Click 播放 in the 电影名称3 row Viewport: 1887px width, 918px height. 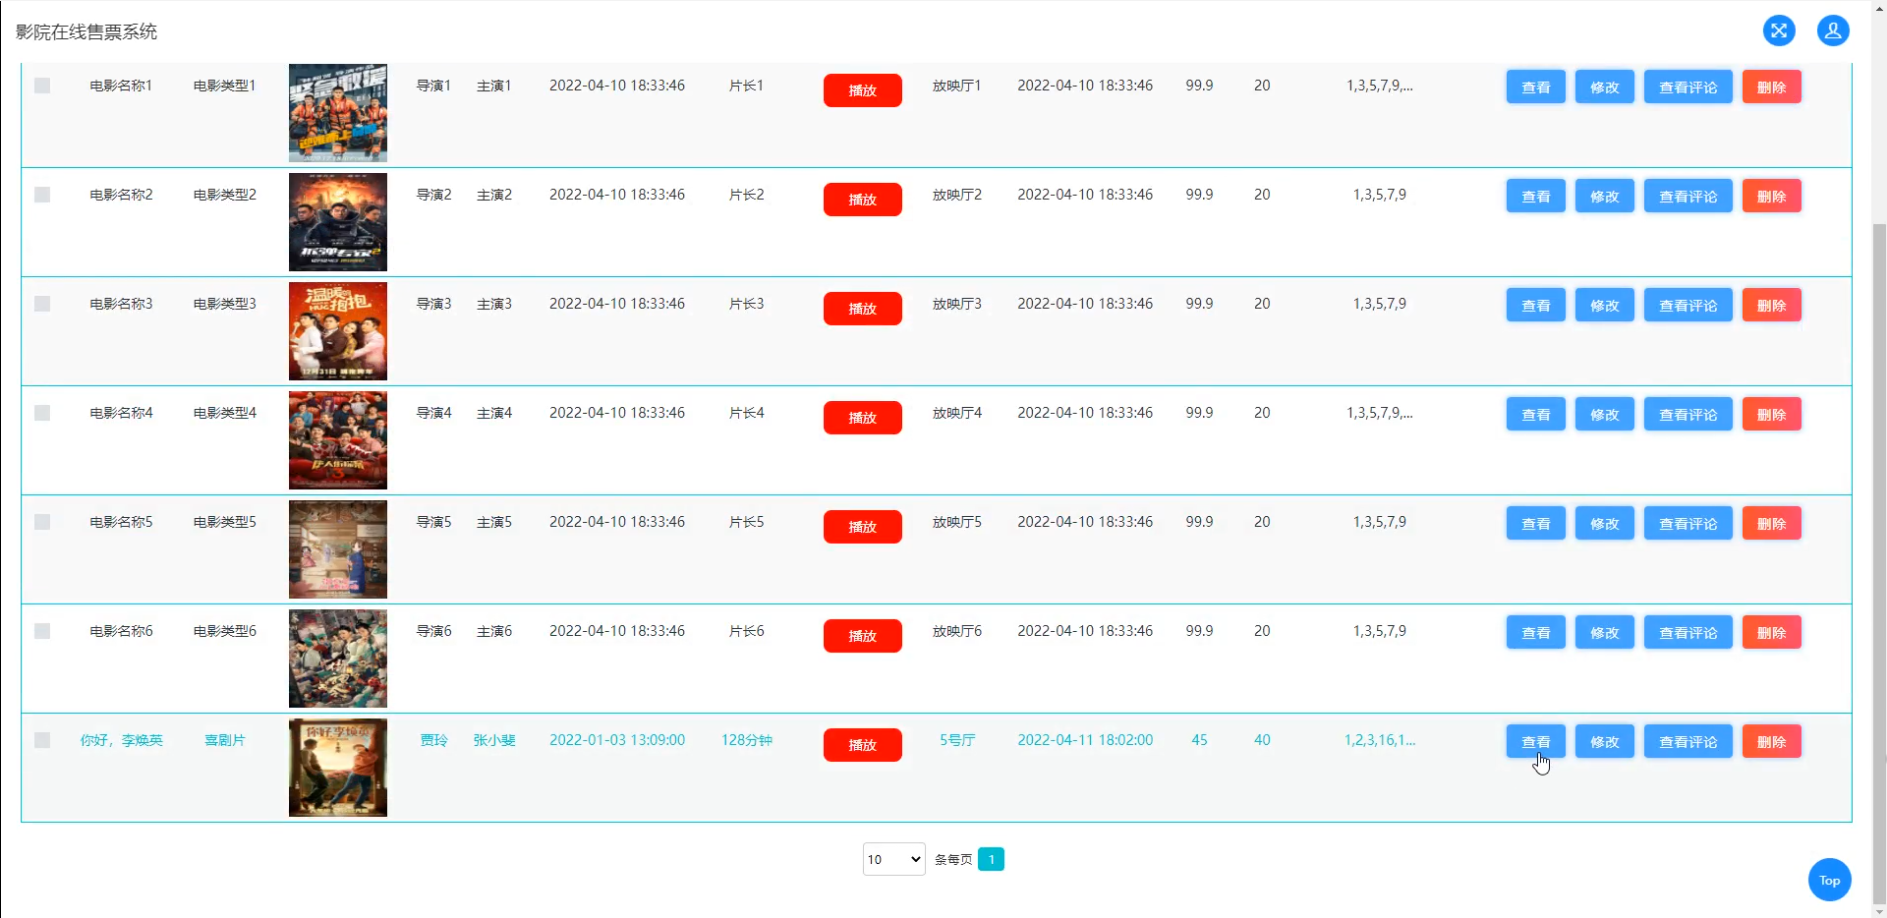tap(862, 308)
